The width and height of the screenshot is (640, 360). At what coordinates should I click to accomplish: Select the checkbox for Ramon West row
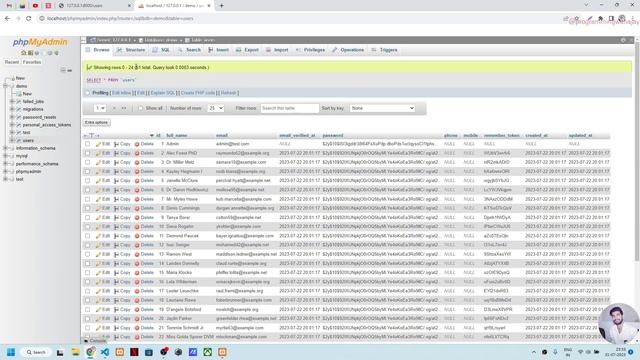coord(87,254)
